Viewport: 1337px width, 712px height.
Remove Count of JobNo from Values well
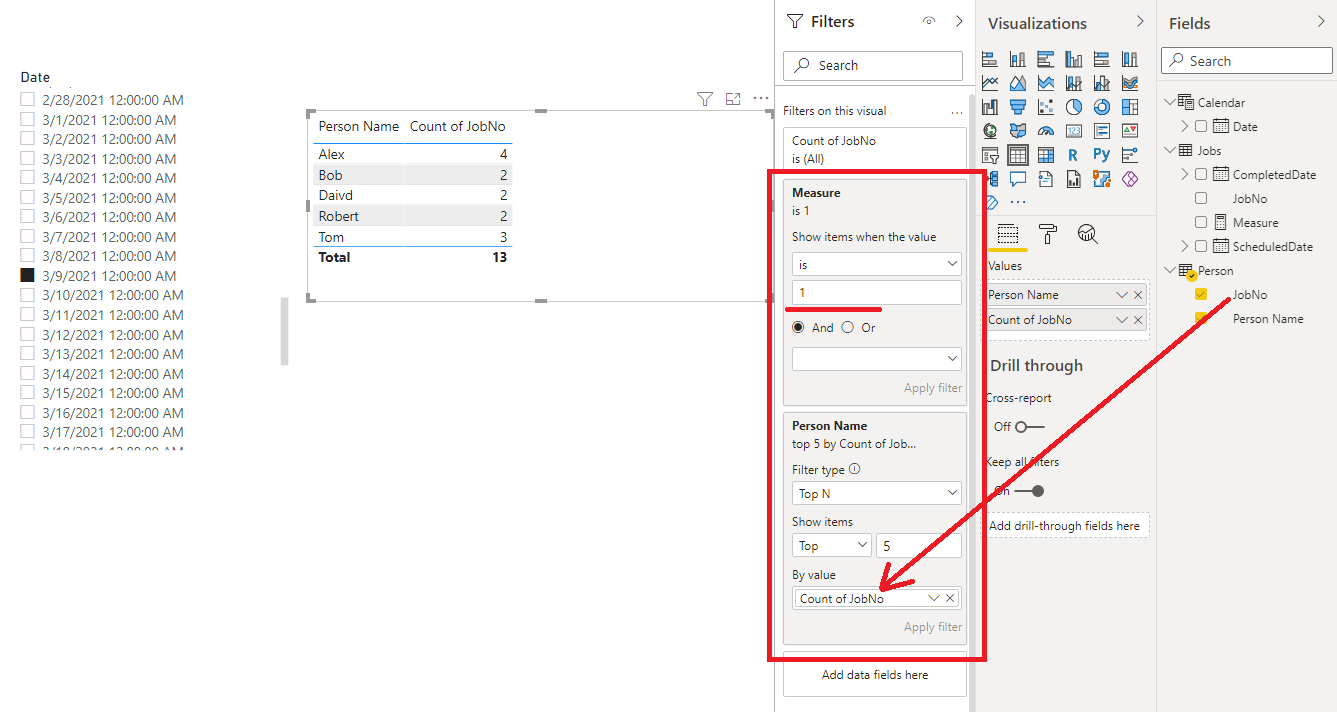tap(1138, 320)
